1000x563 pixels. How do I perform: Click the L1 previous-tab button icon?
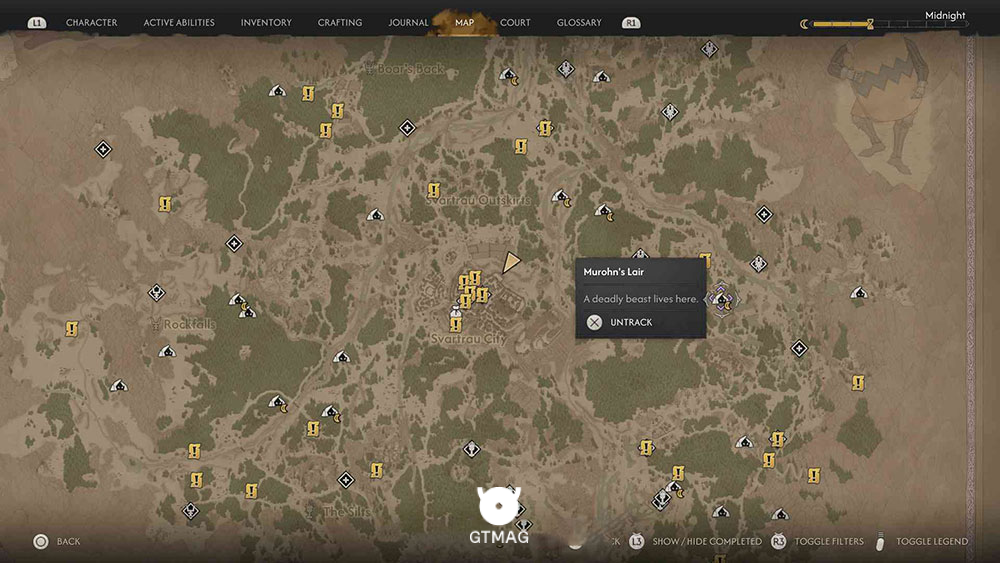click(37, 23)
